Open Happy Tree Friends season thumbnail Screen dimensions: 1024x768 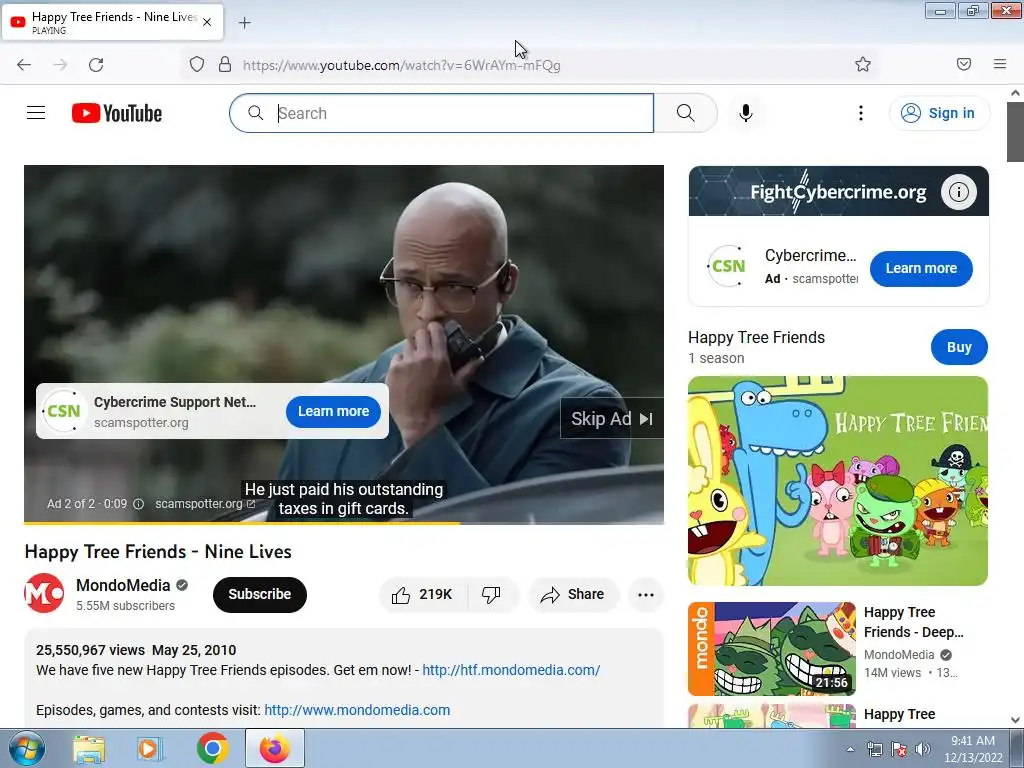coord(837,481)
